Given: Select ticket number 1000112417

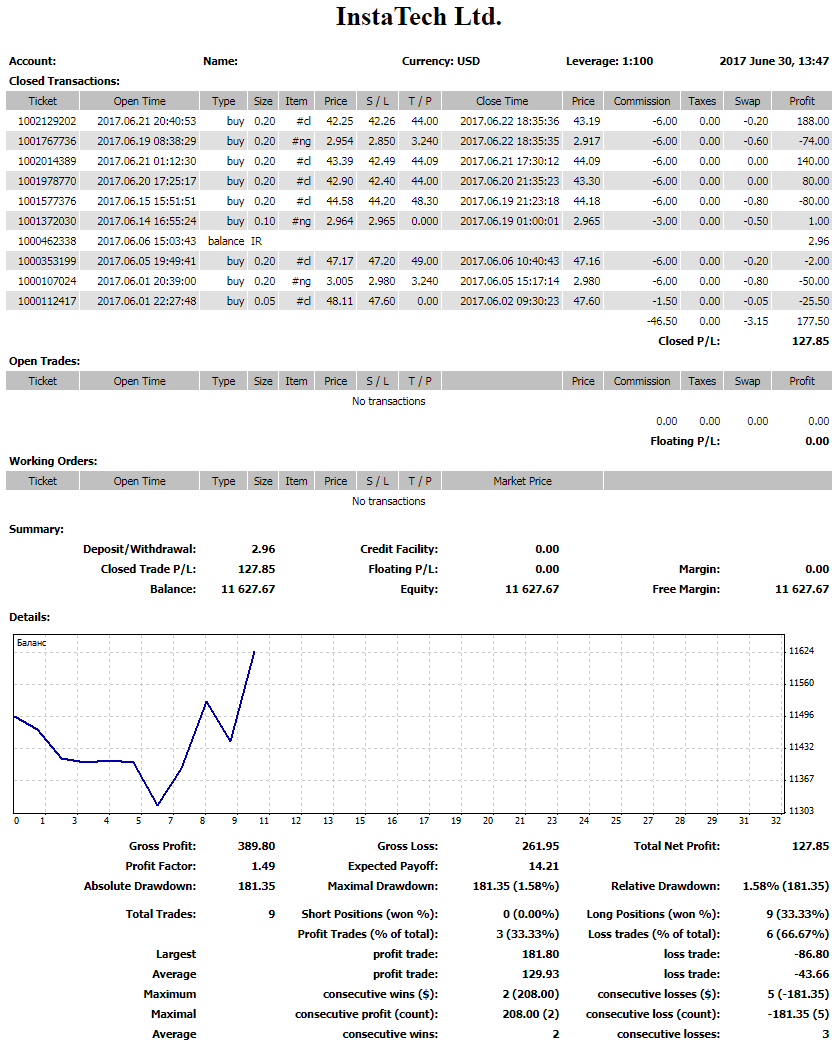Looking at the screenshot, I should pos(47,302).
